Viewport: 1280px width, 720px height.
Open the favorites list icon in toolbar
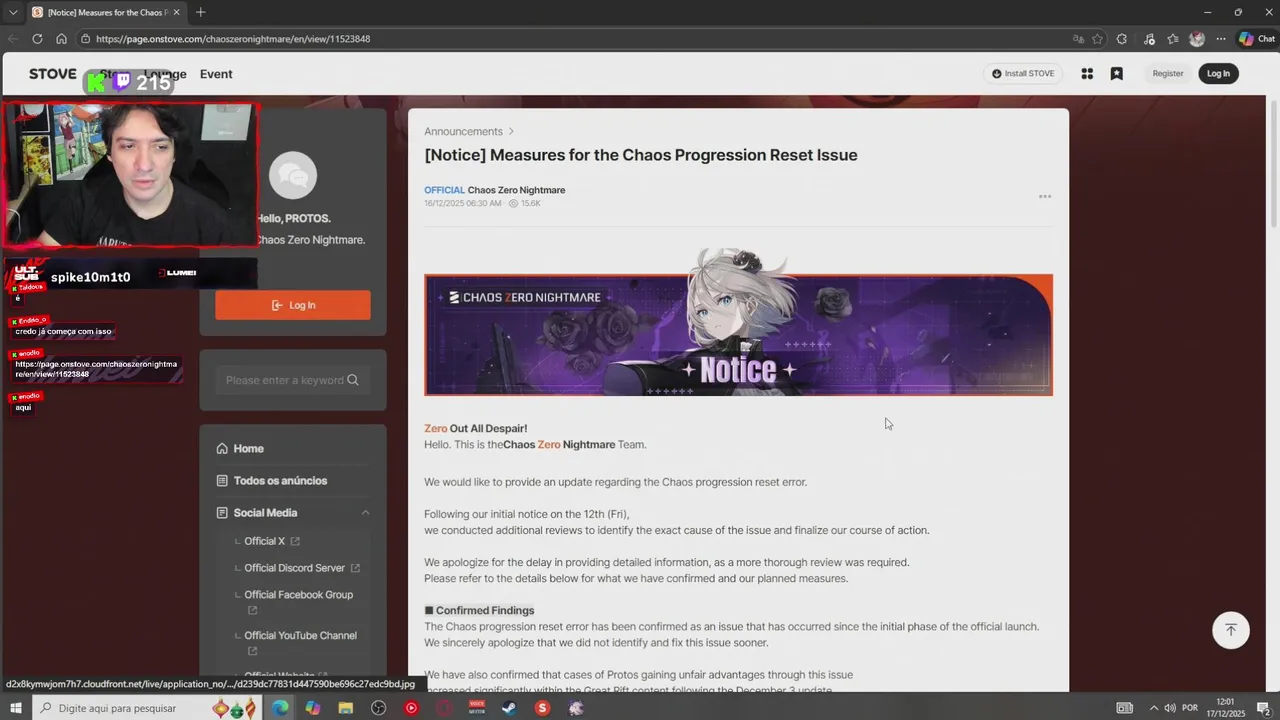tap(1172, 39)
